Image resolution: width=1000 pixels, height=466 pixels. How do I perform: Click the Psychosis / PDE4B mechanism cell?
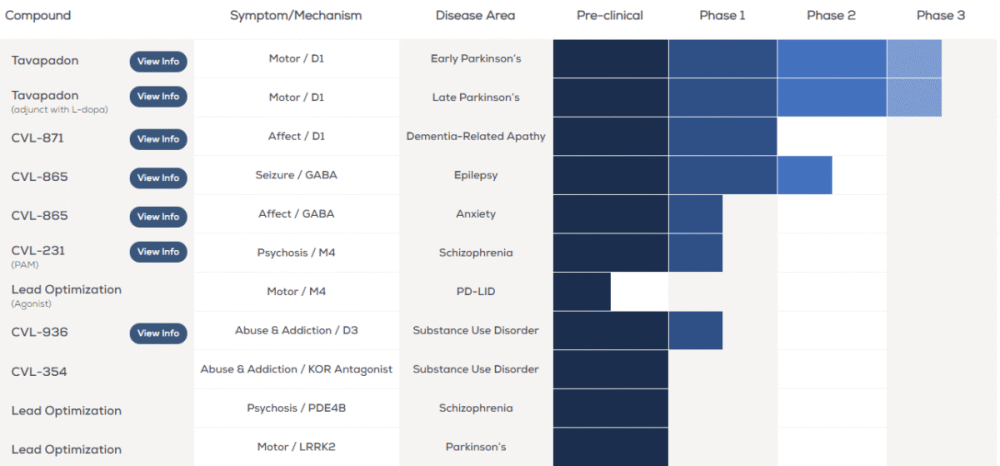click(x=296, y=408)
